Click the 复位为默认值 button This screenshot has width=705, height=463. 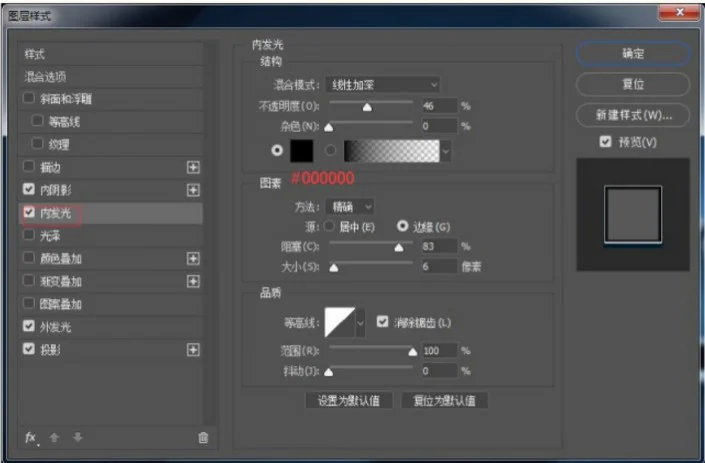click(444, 401)
